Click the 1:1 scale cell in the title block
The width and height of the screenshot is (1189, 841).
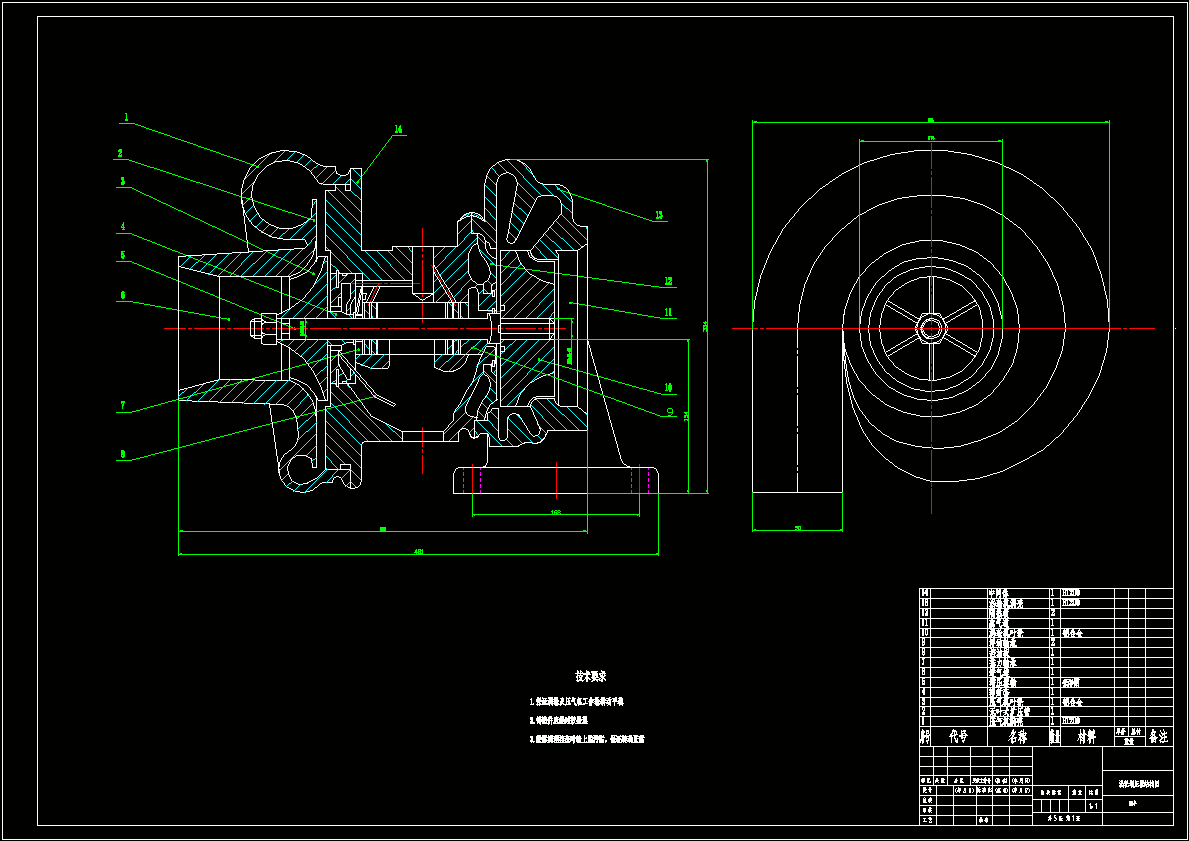[x=1093, y=806]
